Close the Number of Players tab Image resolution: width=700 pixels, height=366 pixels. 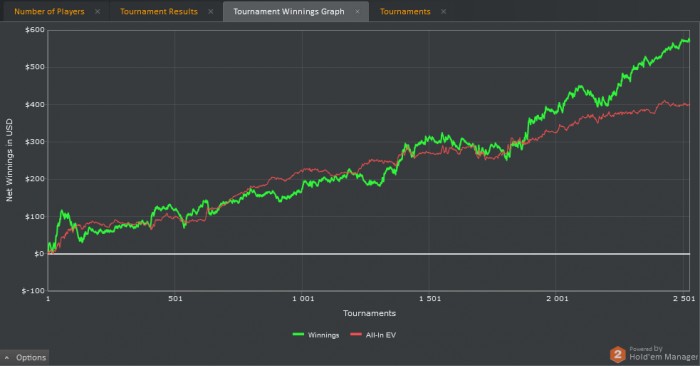click(x=97, y=12)
